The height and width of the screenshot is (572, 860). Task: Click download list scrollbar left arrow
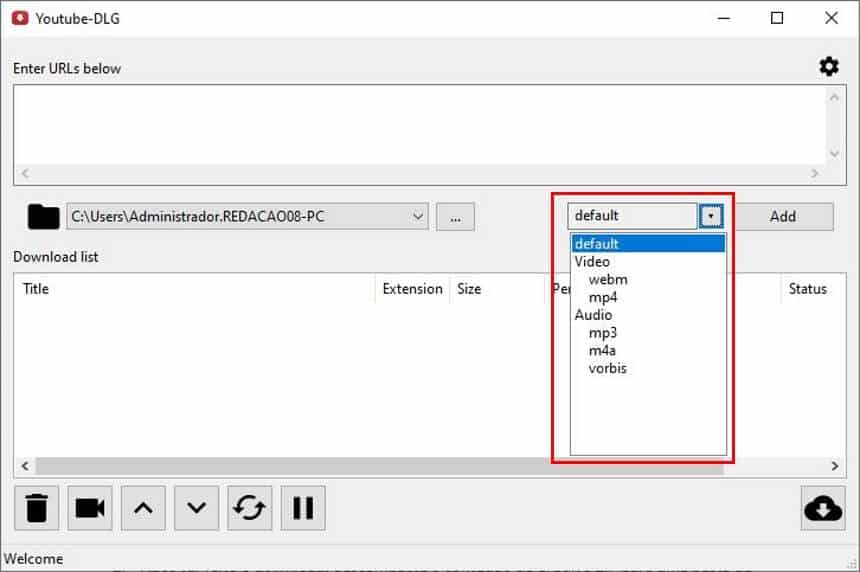pyautogui.click(x=25, y=466)
